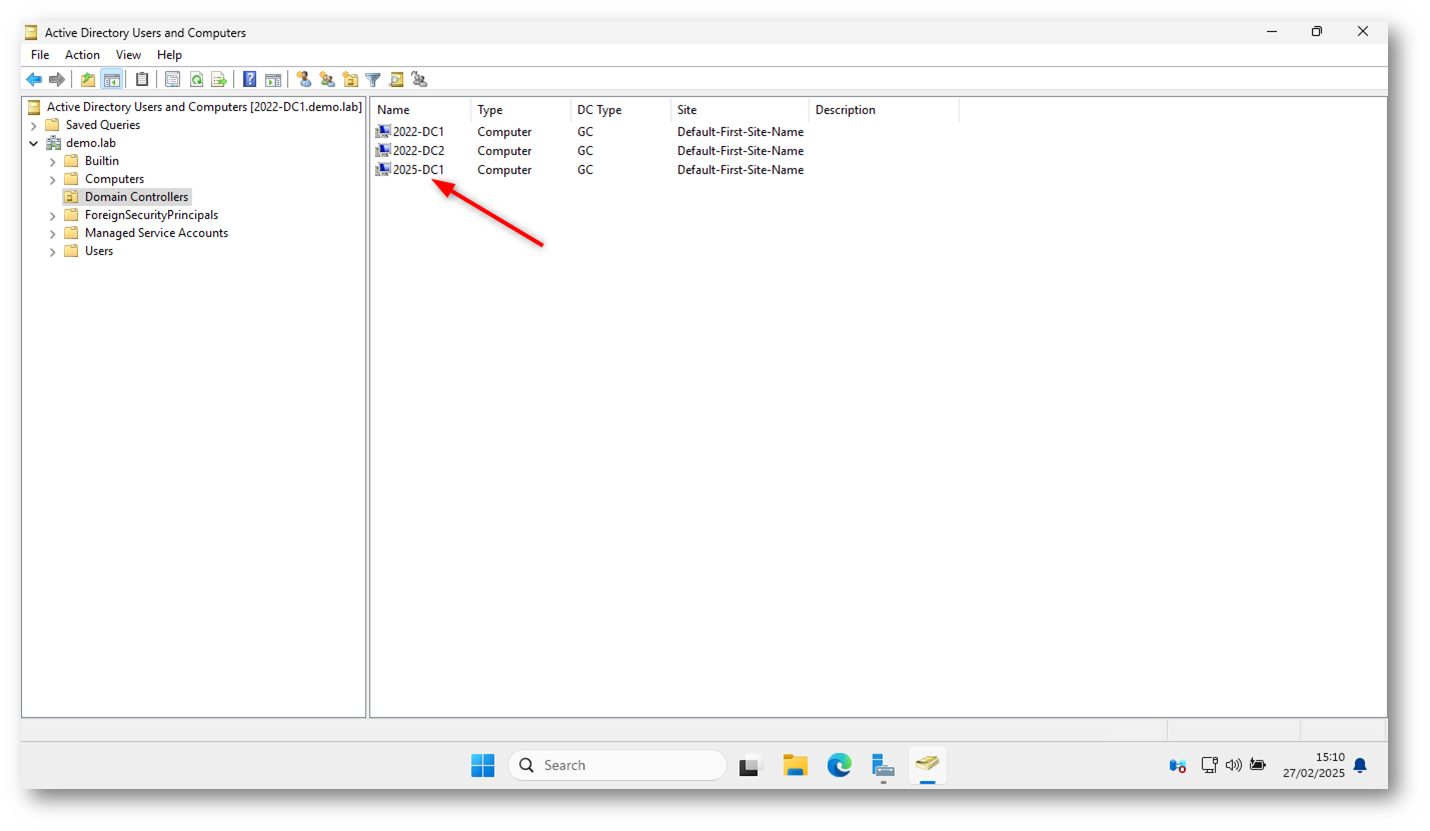1430x831 pixels.
Task: Click the volume speaker icon in the system tray
Action: 1233,765
